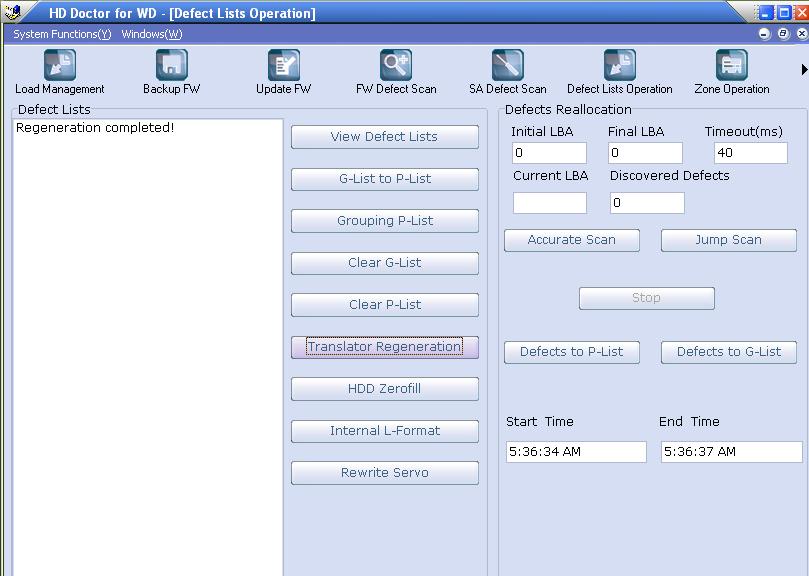Click Defects to P-List button
Viewport: 809px width, 576px height.
pos(572,352)
